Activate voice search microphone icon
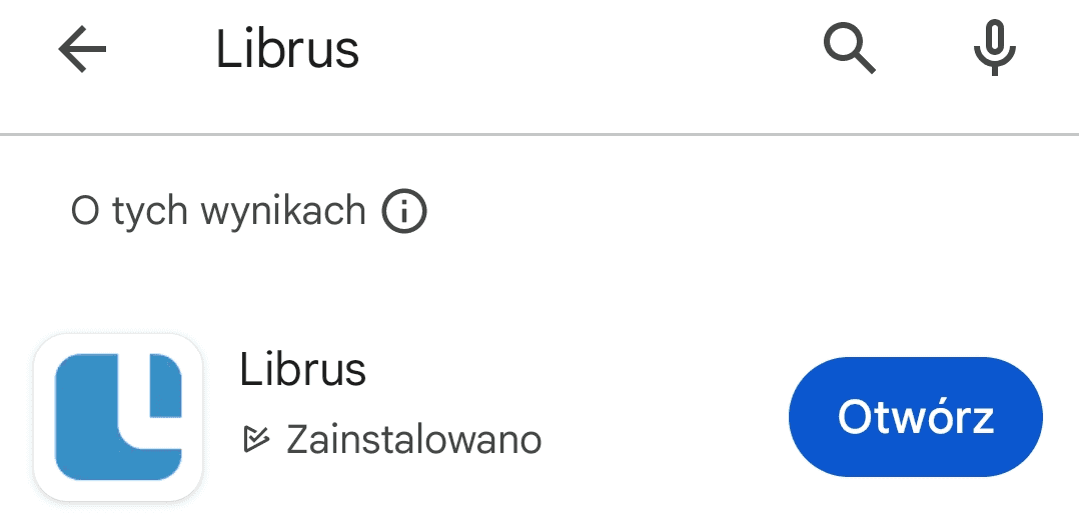 995,49
